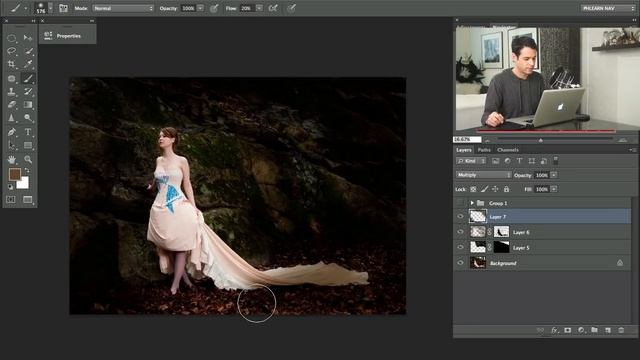This screenshot has height=360, width=640.
Task: Switch to the Channels tab
Action: point(508,150)
